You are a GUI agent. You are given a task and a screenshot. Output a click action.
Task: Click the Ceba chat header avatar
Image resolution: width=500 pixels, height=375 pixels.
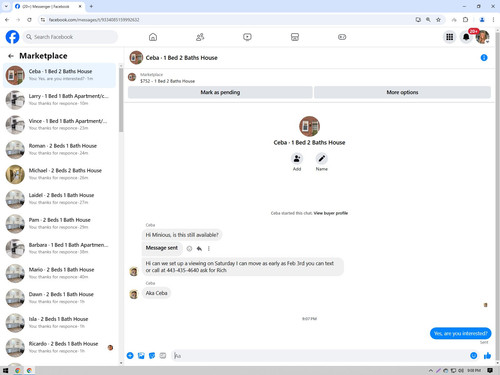136,58
